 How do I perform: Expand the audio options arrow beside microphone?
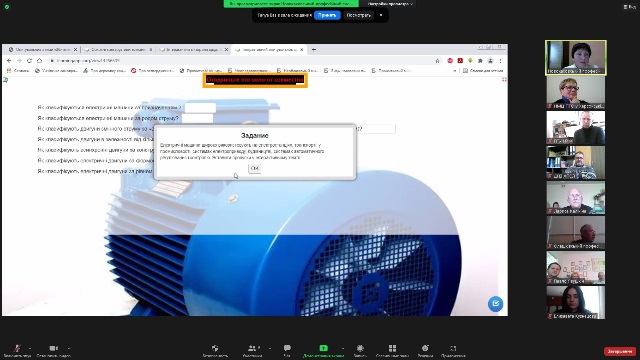point(30,348)
